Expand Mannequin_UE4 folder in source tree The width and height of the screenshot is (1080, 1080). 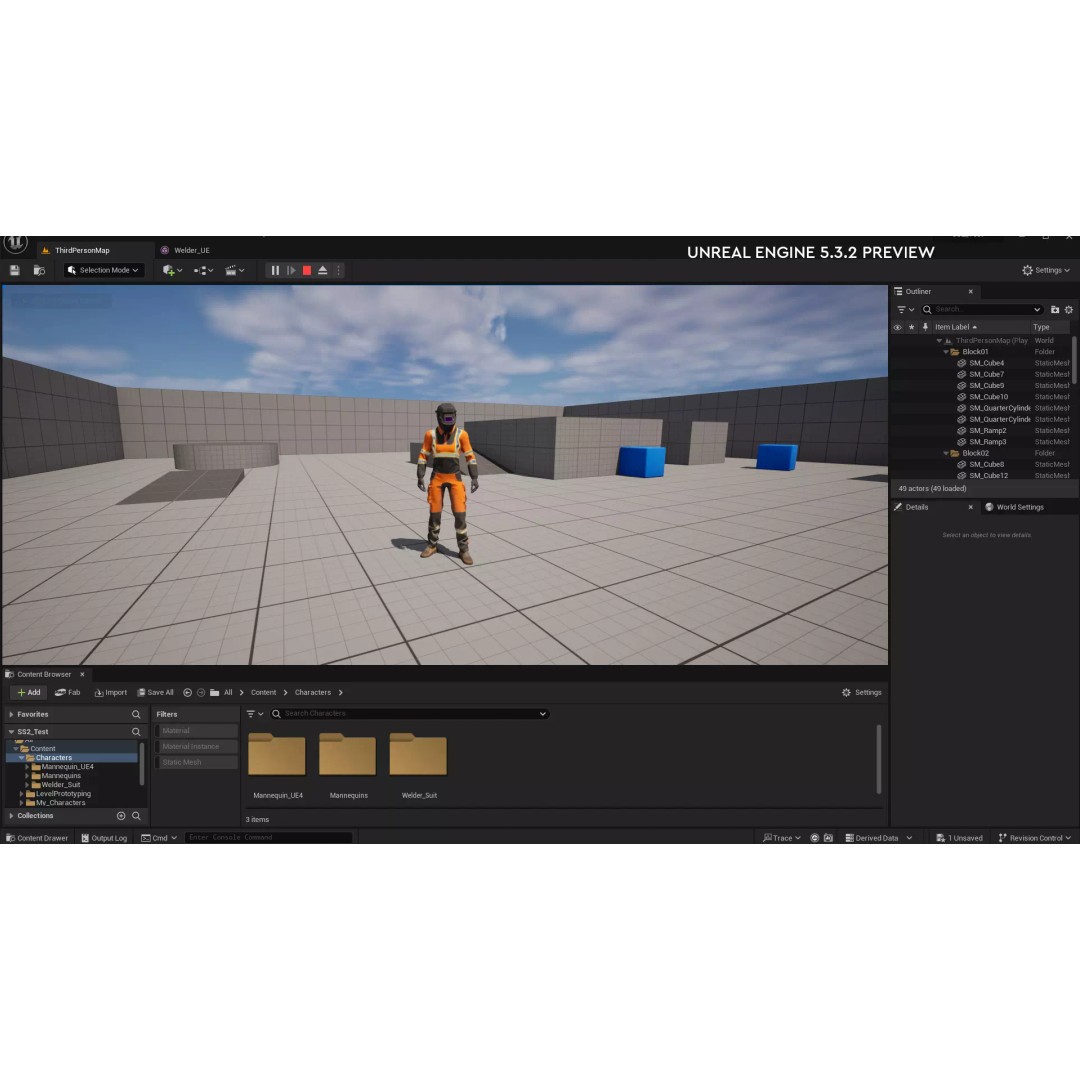27,767
